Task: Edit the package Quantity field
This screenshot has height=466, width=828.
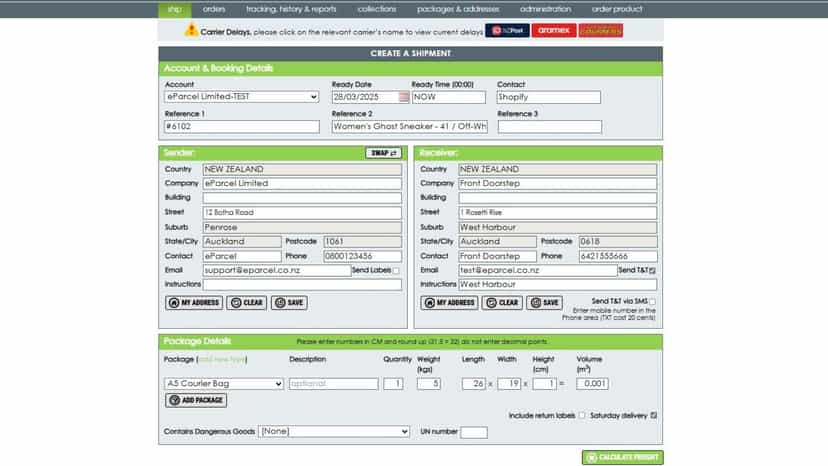Action: pos(393,384)
